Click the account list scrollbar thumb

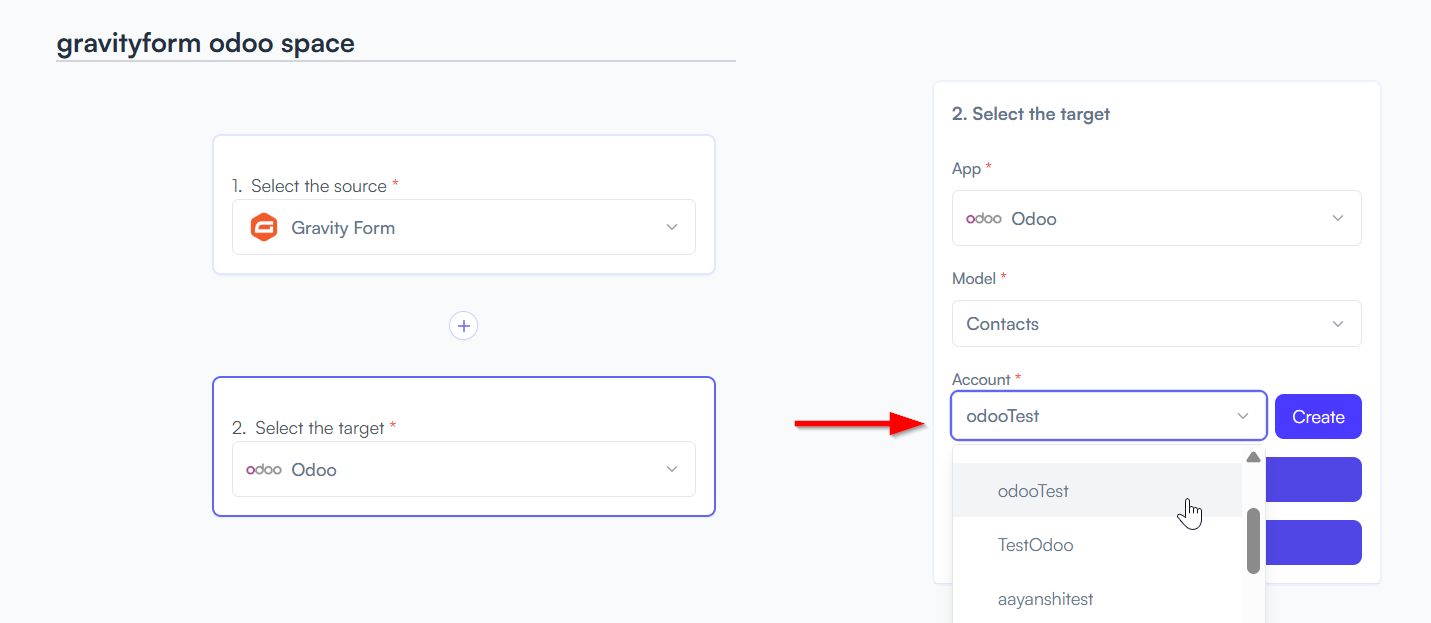pos(1253,541)
